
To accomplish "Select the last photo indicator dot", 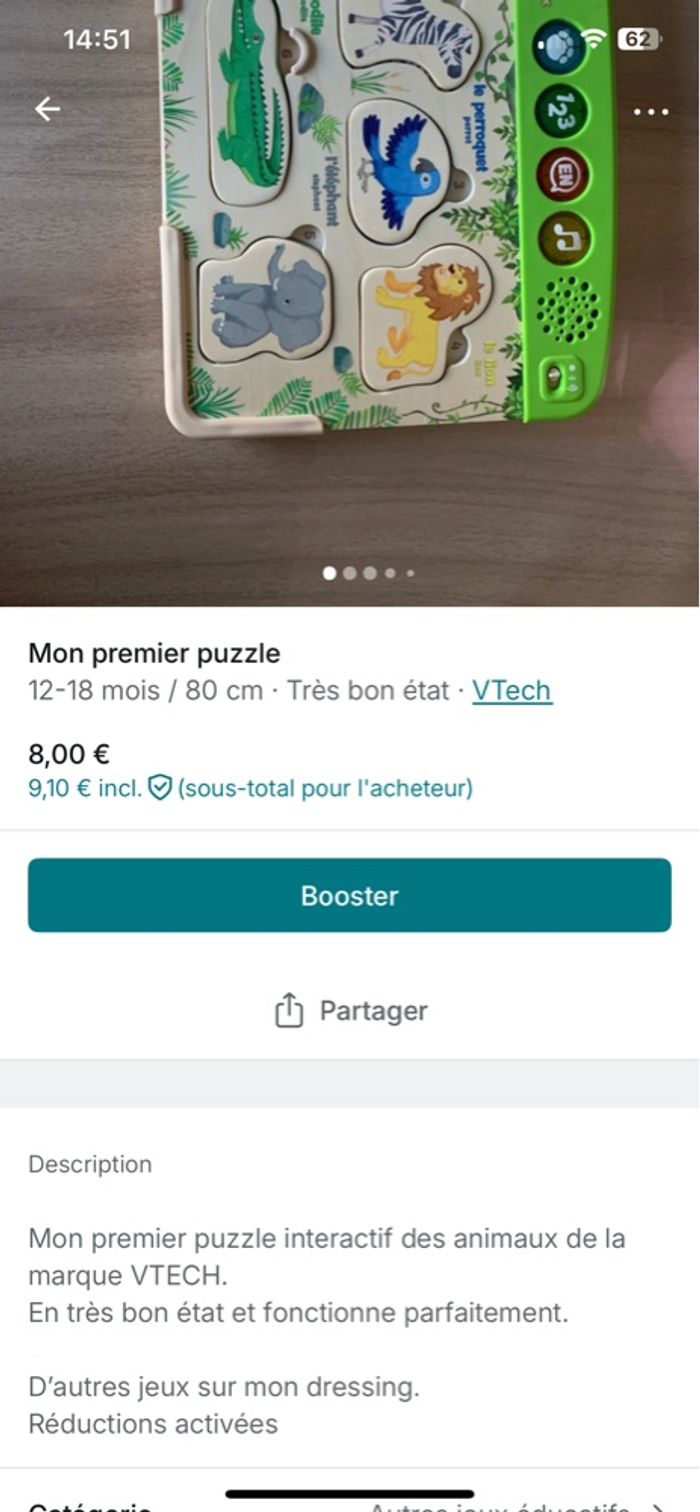I will pos(410,573).
